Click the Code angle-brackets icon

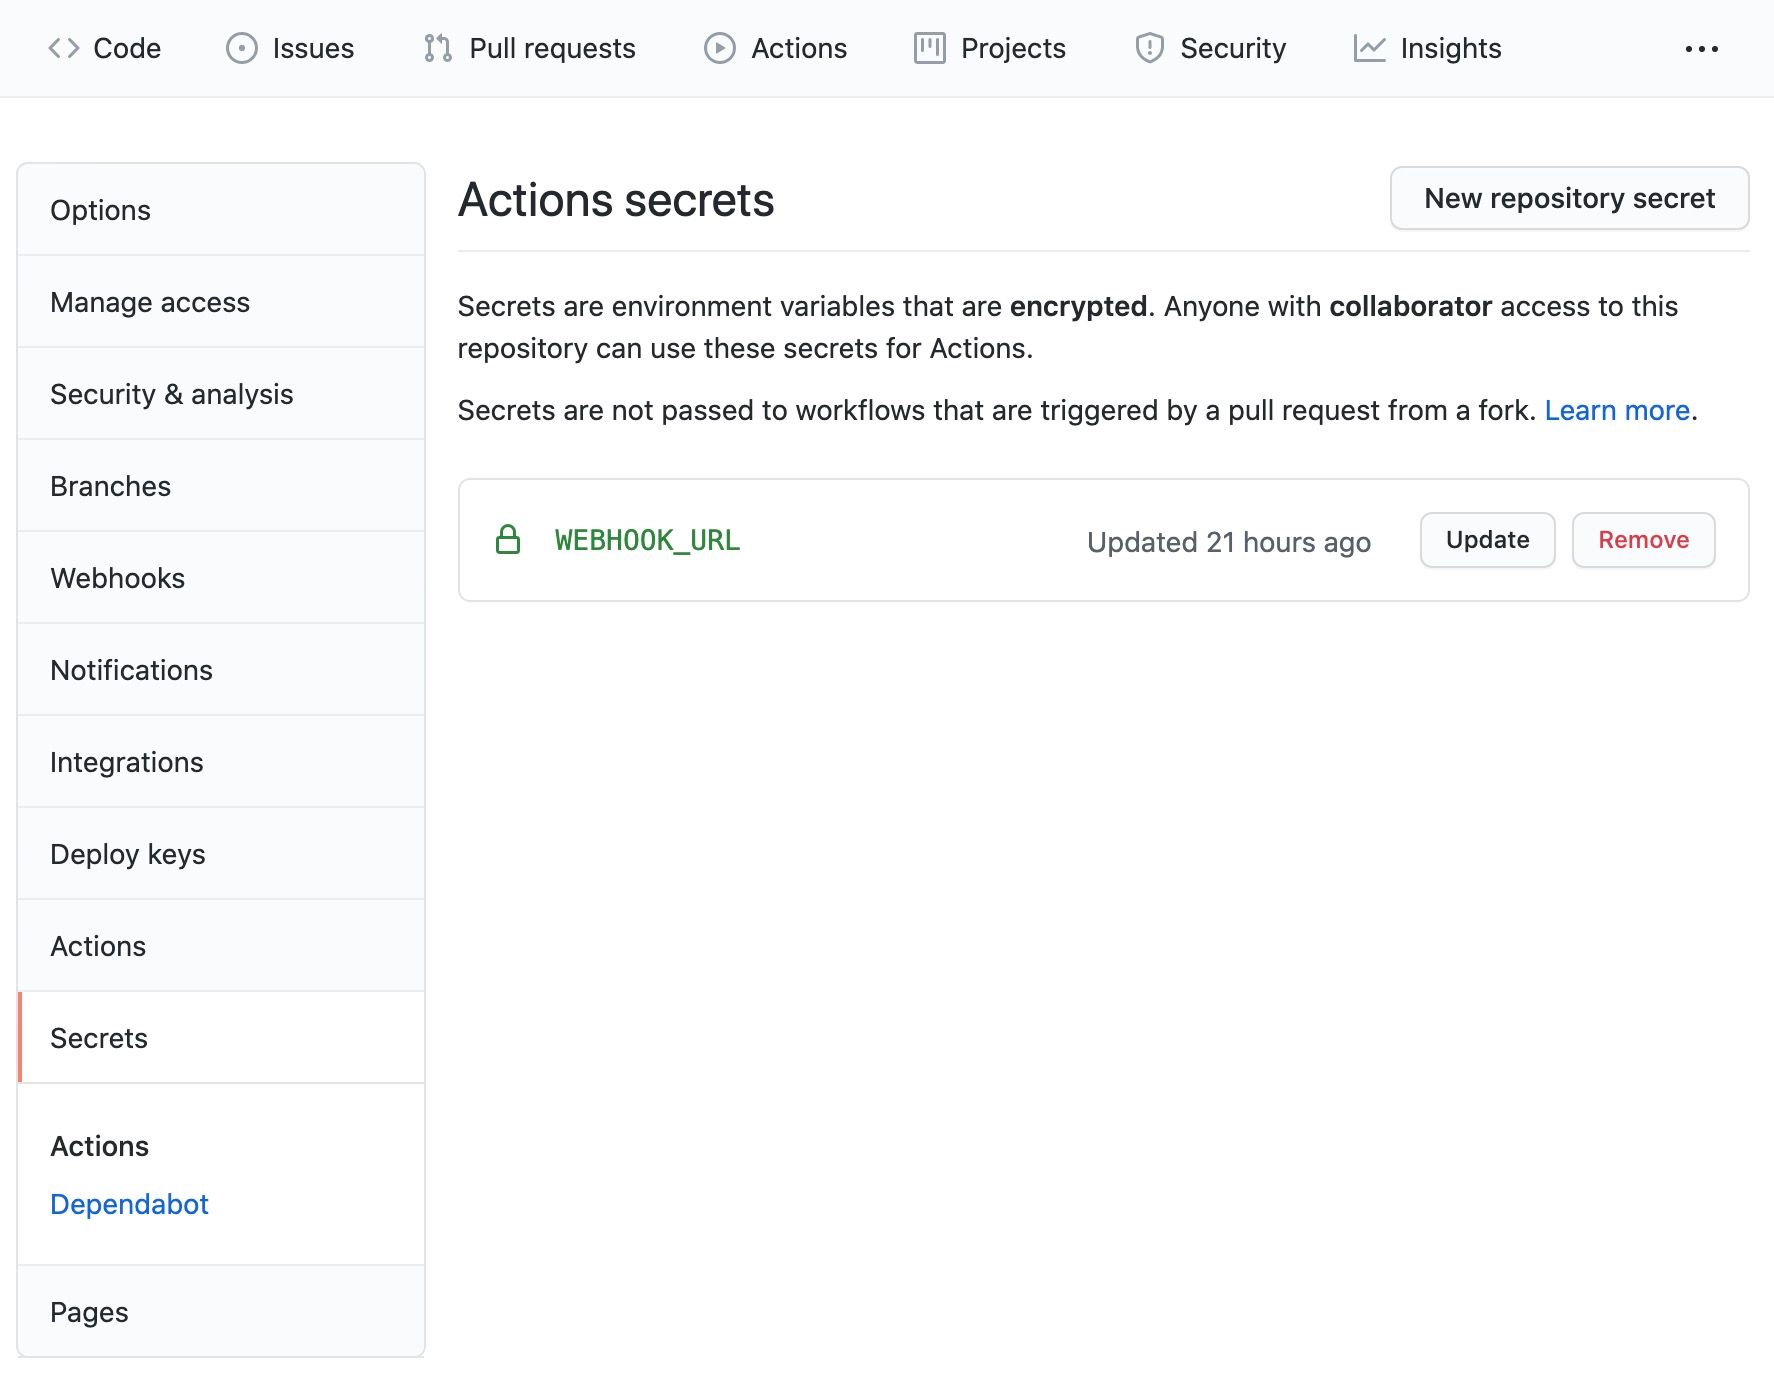[64, 48]
